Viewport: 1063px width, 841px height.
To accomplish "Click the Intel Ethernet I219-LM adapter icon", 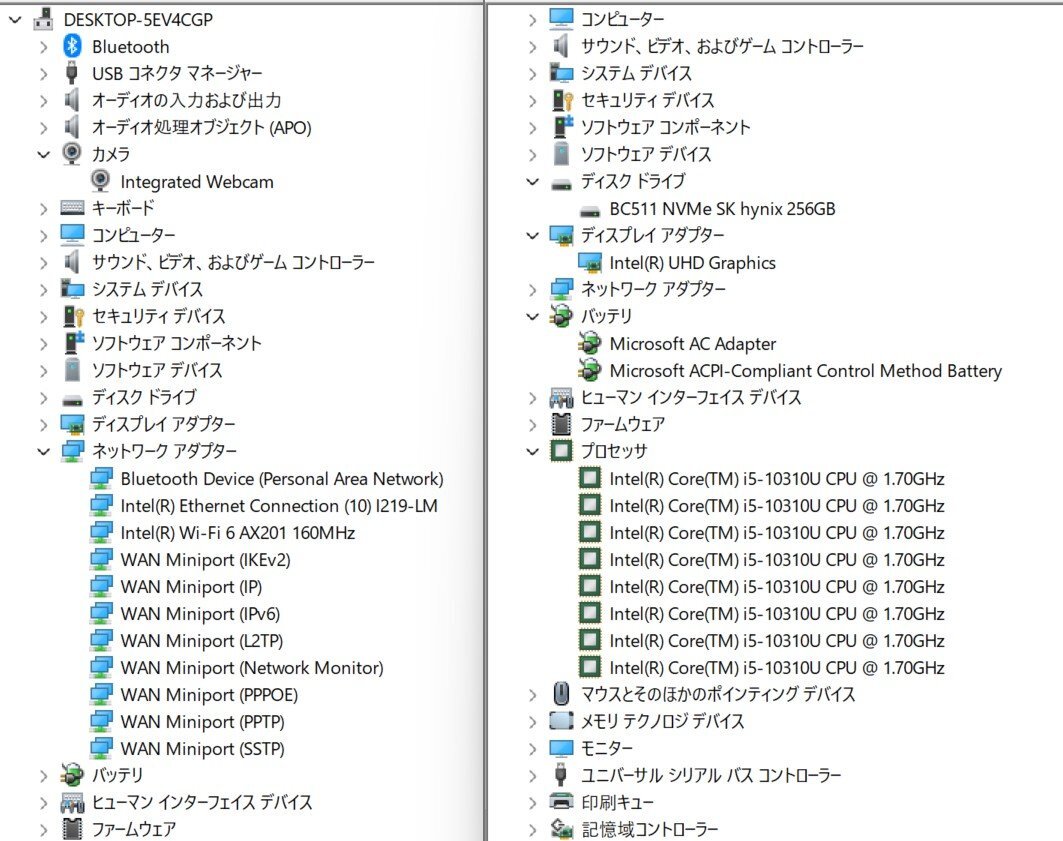I will coord(101,506).
